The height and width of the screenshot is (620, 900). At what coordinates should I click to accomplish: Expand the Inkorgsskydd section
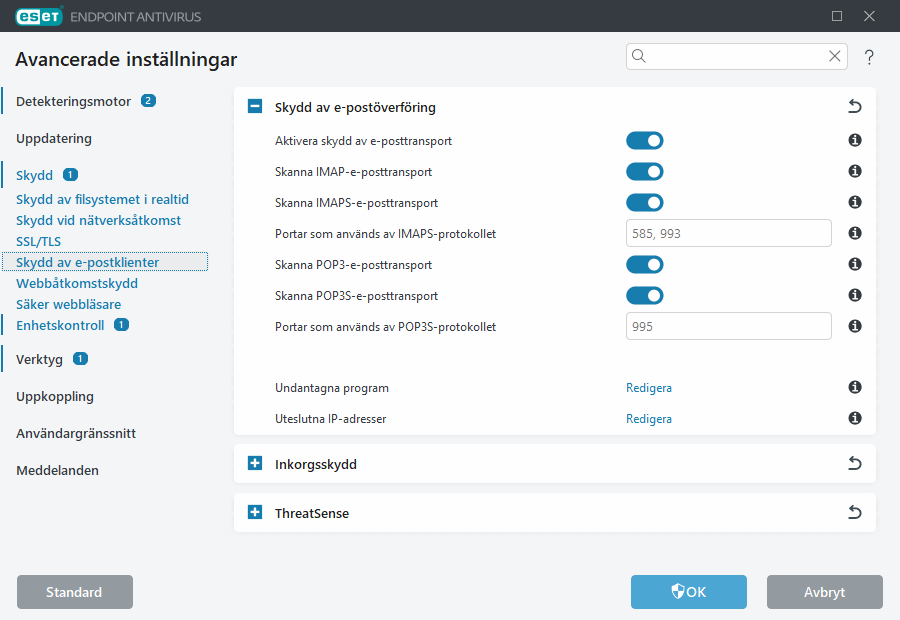pos(254,463)
